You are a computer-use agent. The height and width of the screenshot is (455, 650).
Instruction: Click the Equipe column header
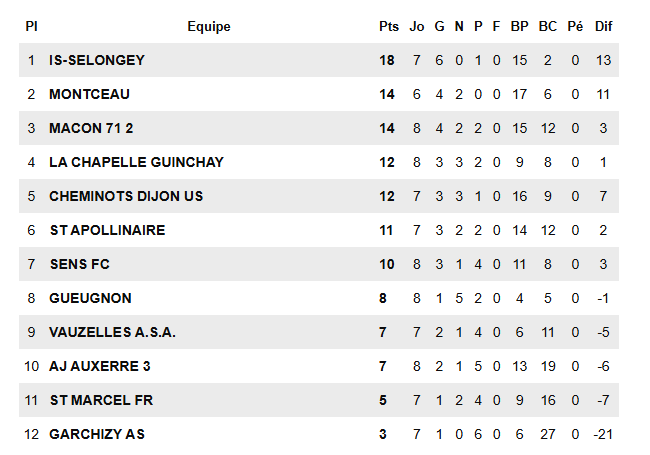[209, 26]
